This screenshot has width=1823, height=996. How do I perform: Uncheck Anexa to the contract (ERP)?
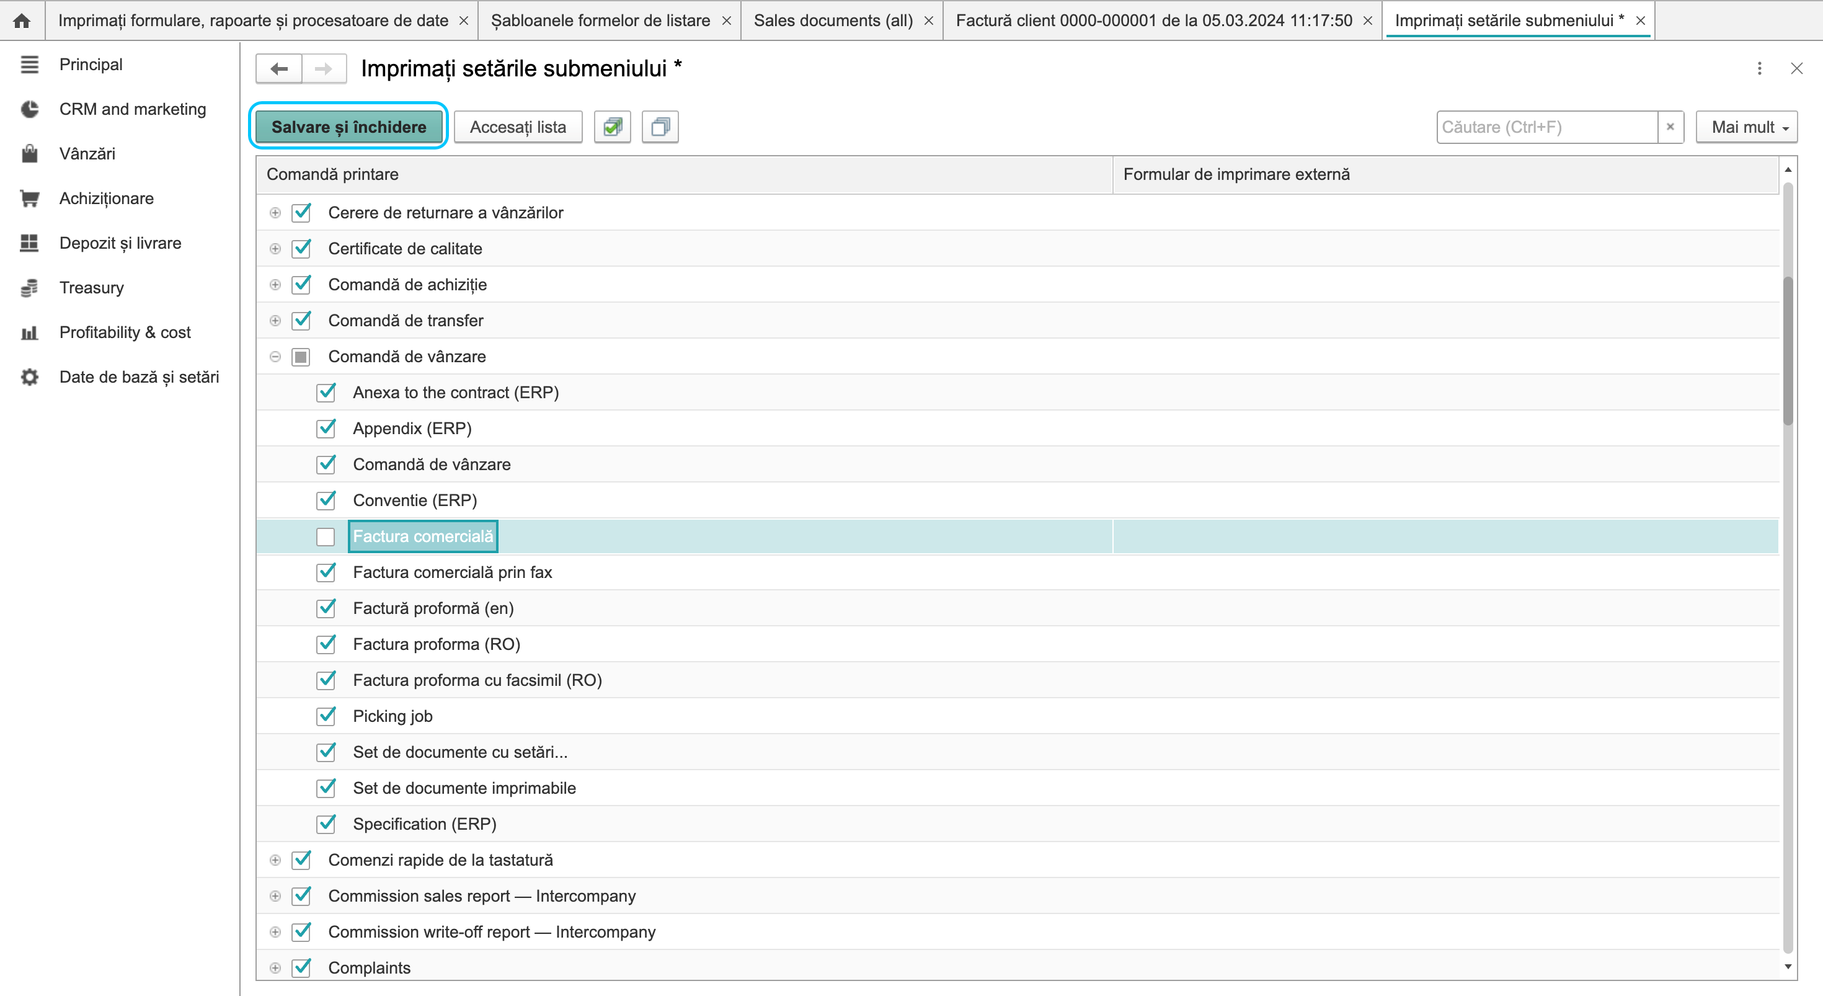326,393
